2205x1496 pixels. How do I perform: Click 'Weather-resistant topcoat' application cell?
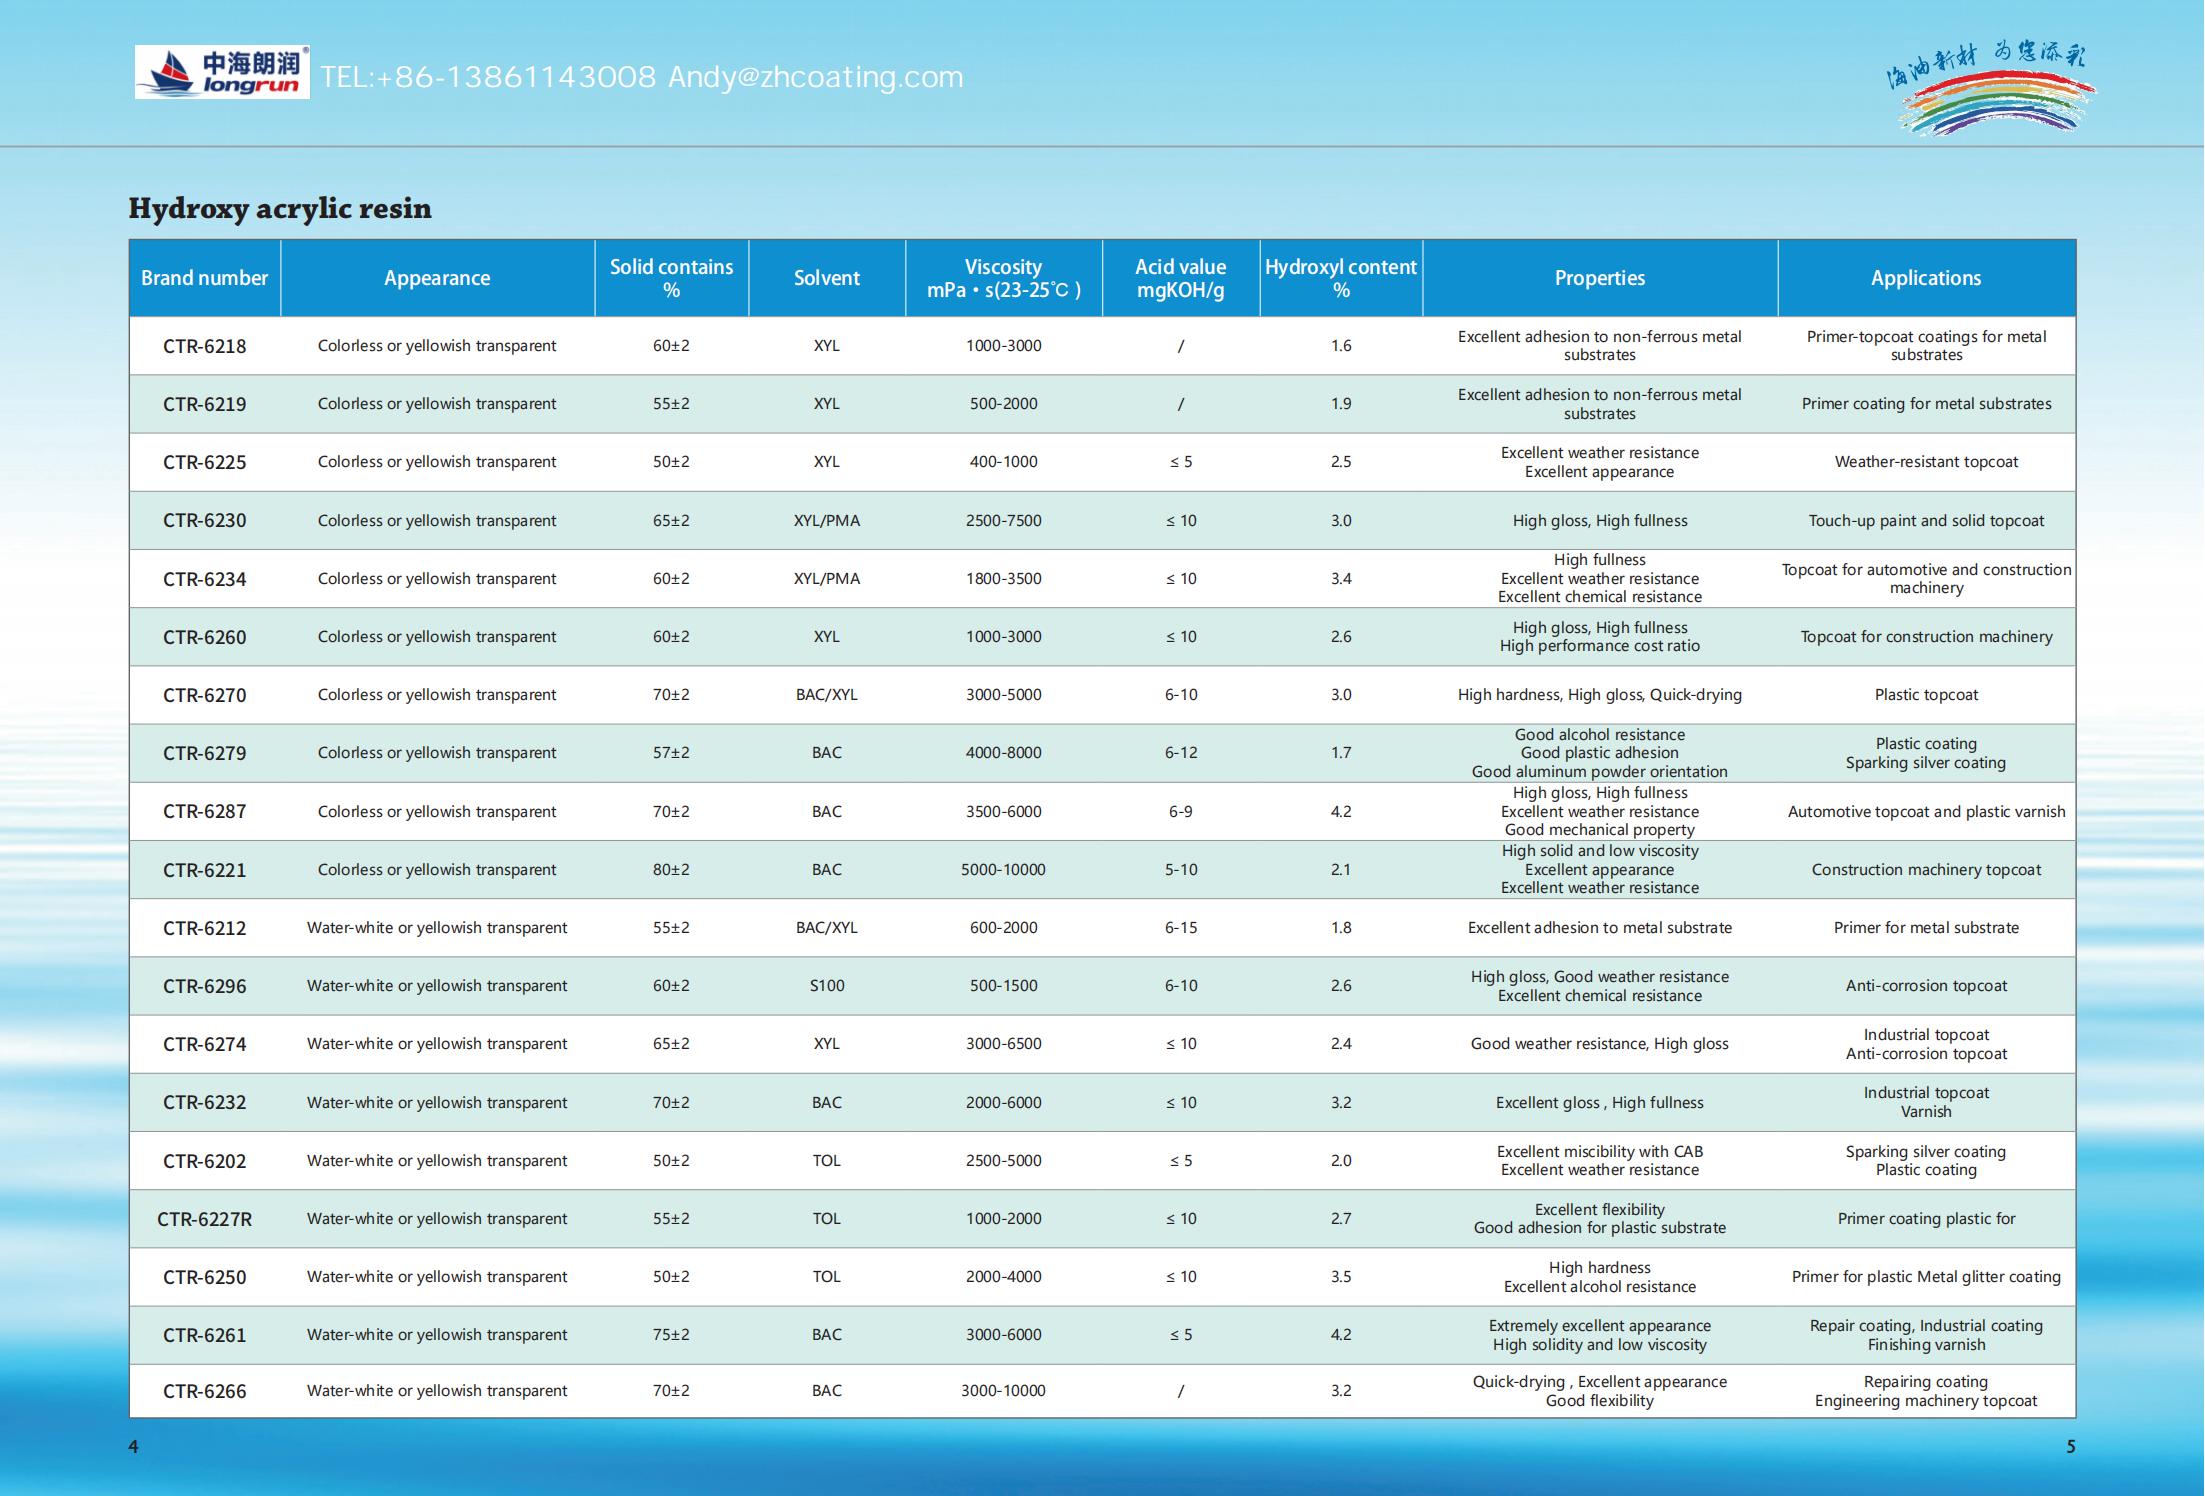[x=1926, y=462]
